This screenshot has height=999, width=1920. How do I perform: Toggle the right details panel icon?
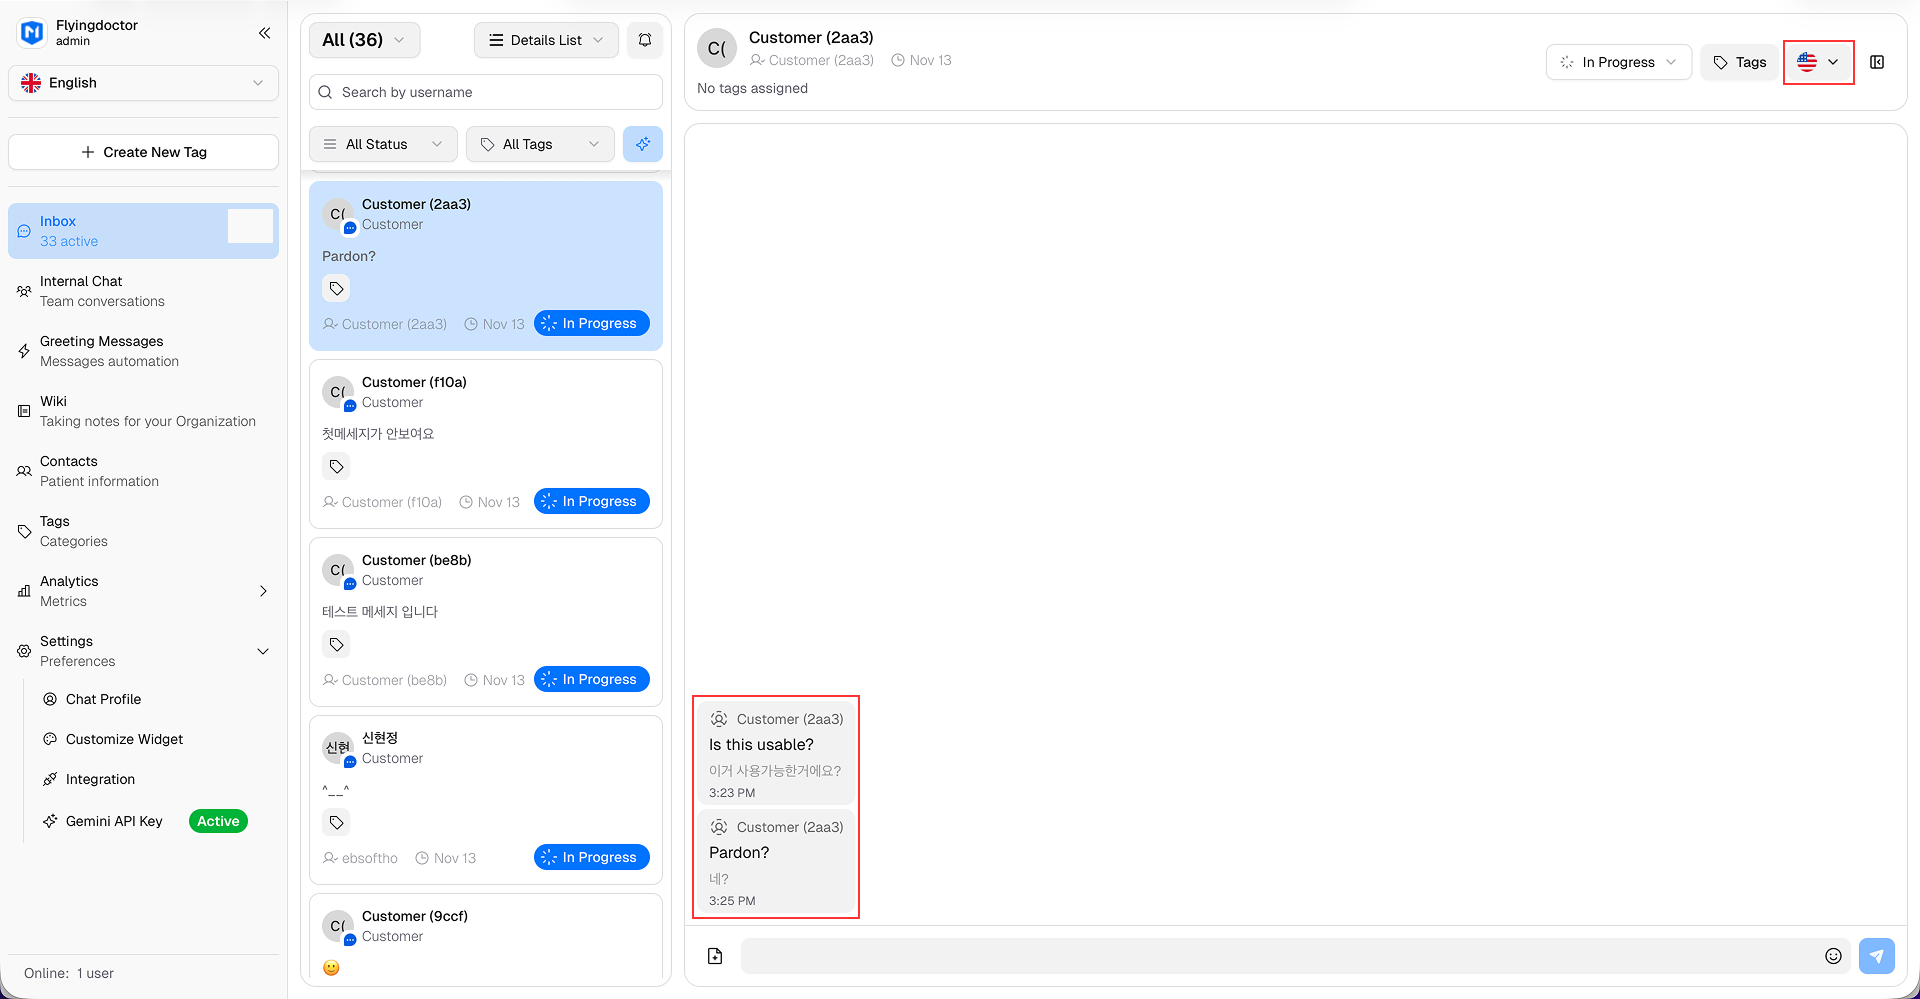click(x=1877, y=62)
